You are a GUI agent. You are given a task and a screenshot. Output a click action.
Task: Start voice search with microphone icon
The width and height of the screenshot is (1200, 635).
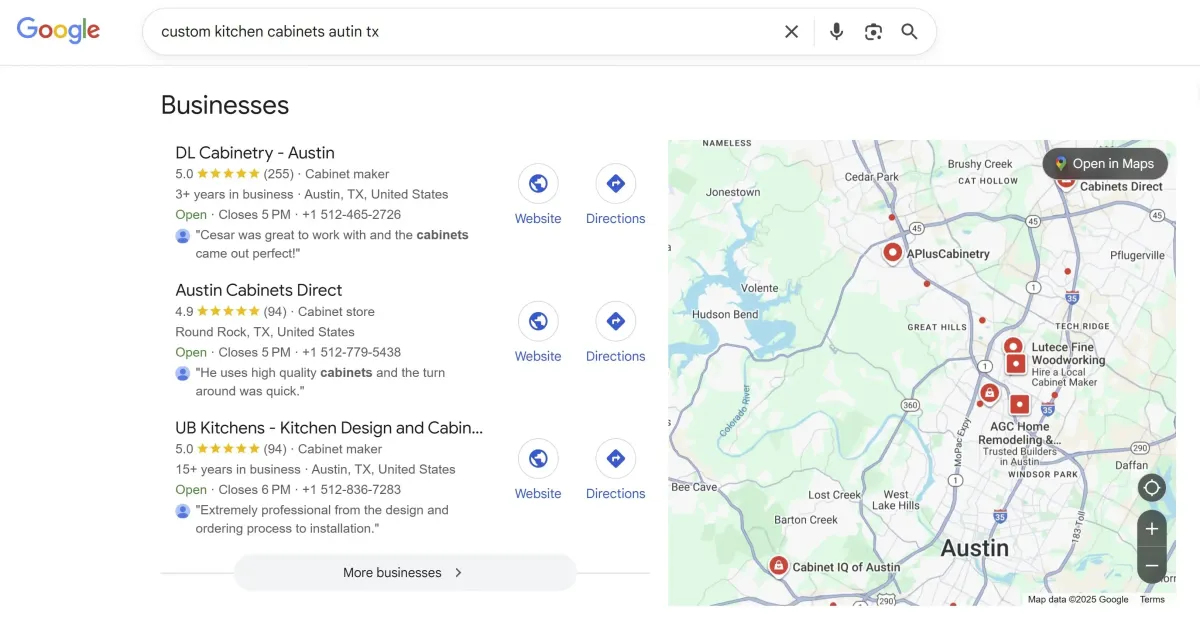pos(837,32)
